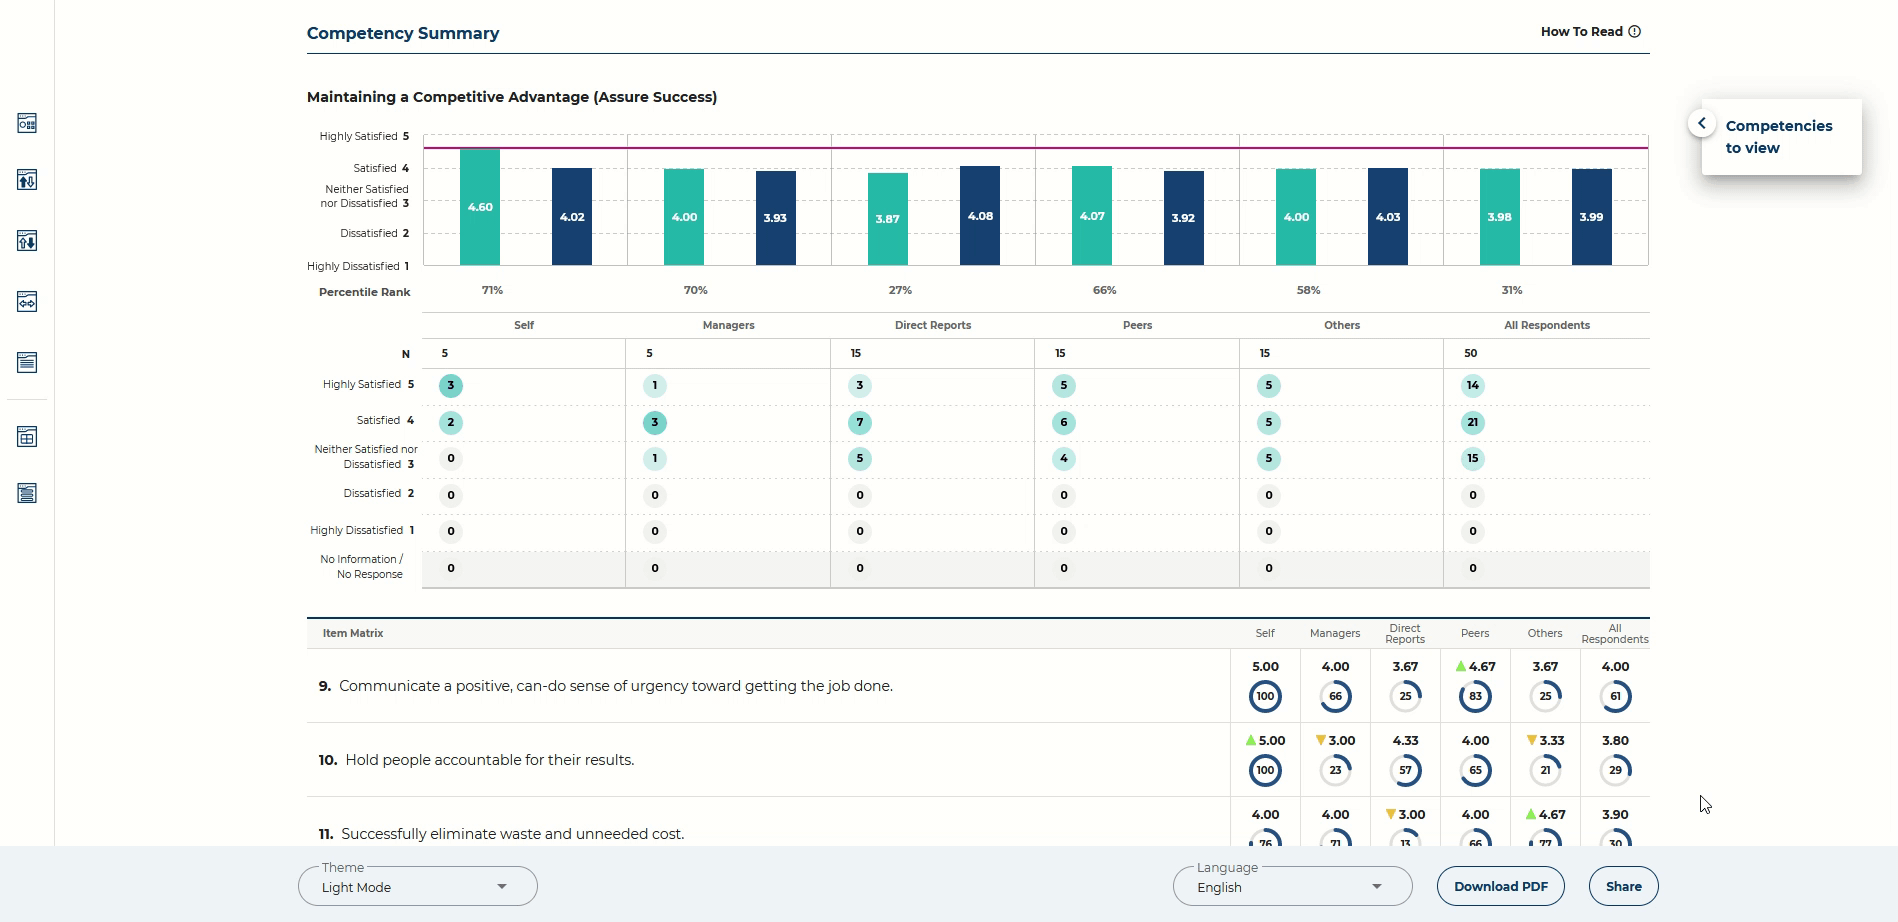Click item 10 All Respondents percentile circle 29
The width and height of the screenshot is (1898, 922).
1615,770
